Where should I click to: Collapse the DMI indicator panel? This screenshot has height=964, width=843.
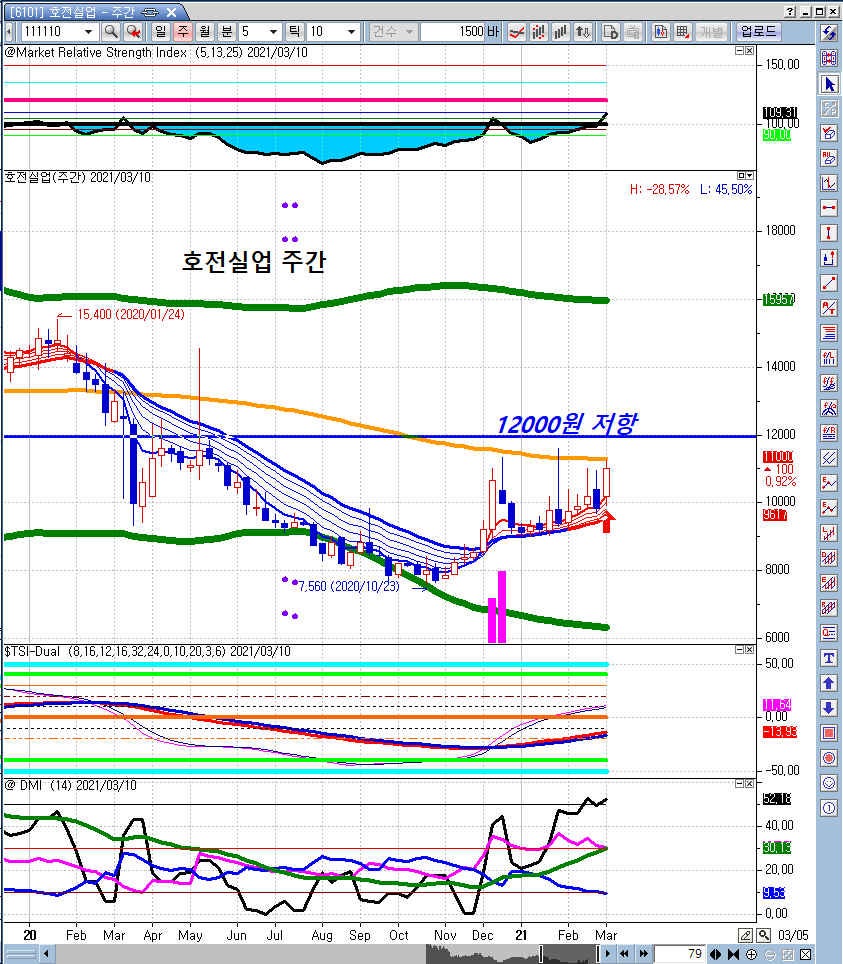pyautogui.click(x=740, y=784)
